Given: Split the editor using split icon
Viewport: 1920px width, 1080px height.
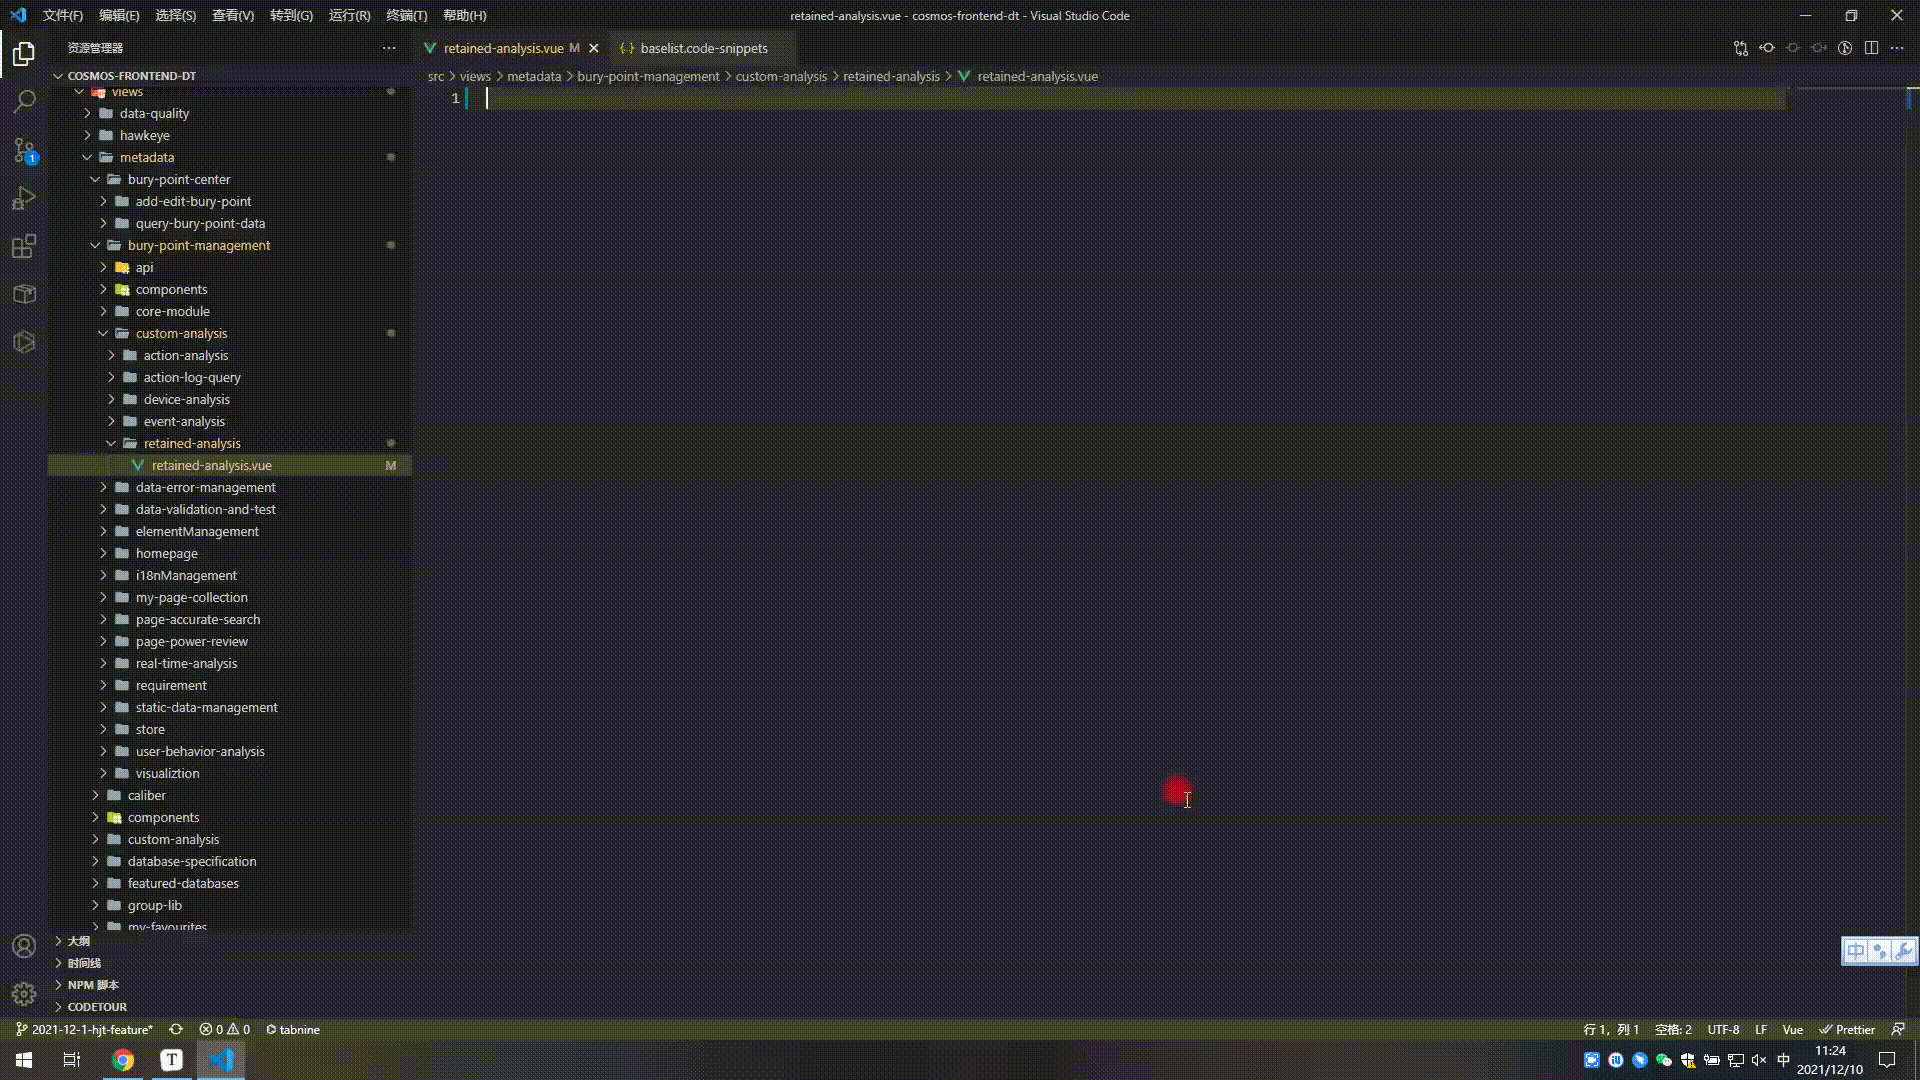Looking at the screenshot, I should coord(1871,47).
